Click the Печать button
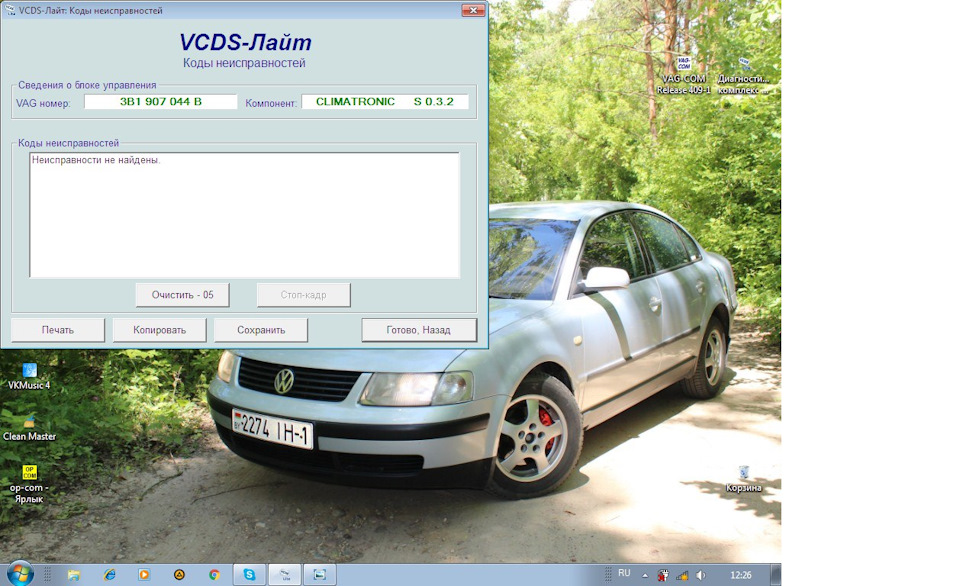Image resolution: width=960 pixels, height=586 pixels. (x=58, y=330)
